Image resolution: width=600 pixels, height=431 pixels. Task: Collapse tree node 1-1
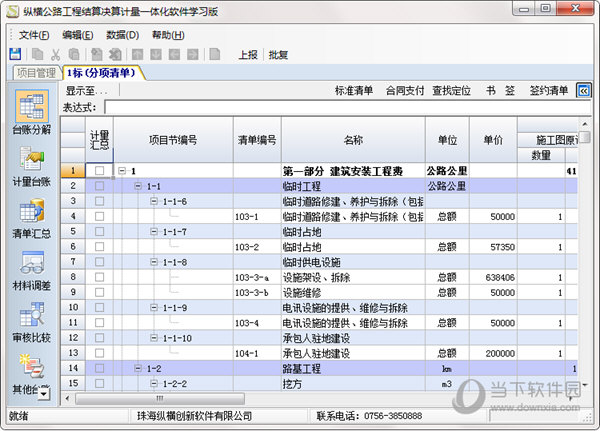[x=139, y=186]
